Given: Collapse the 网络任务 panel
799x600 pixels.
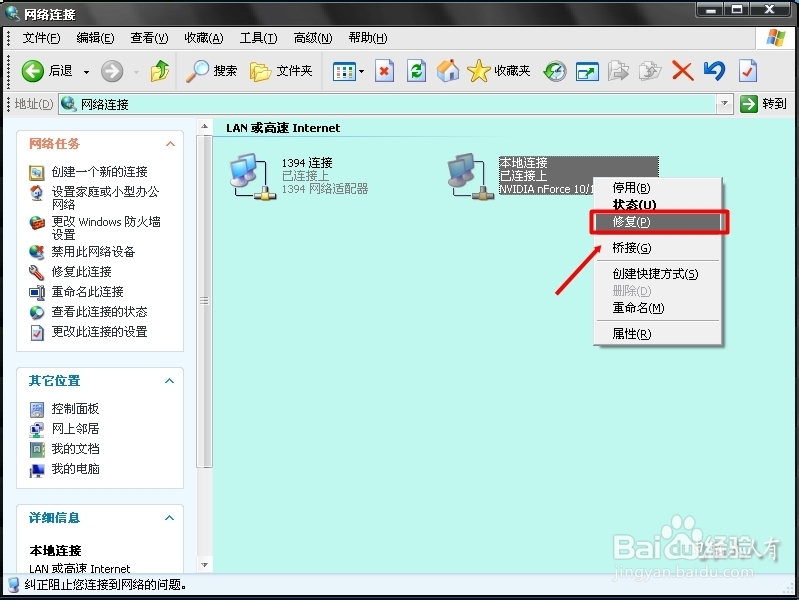Looking at the screenshot, I should click(x=170, y=144).
